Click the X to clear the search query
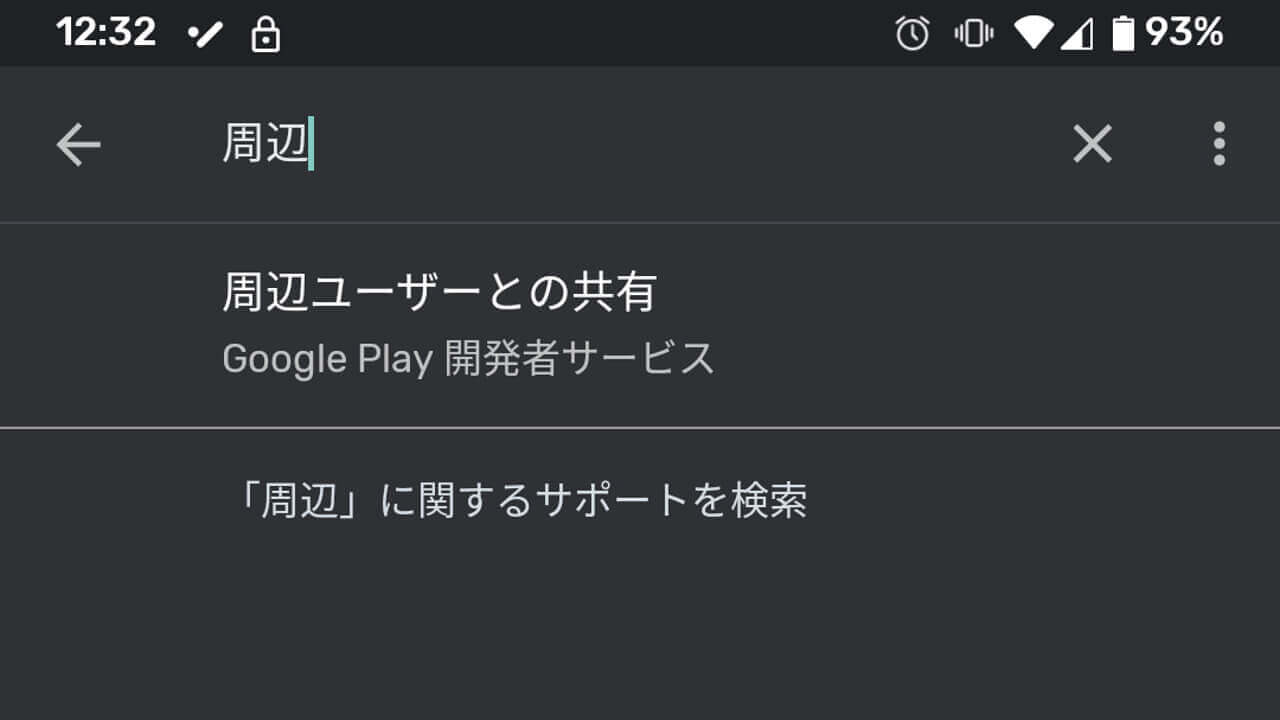1280x720 pixels. [1092, 144]
